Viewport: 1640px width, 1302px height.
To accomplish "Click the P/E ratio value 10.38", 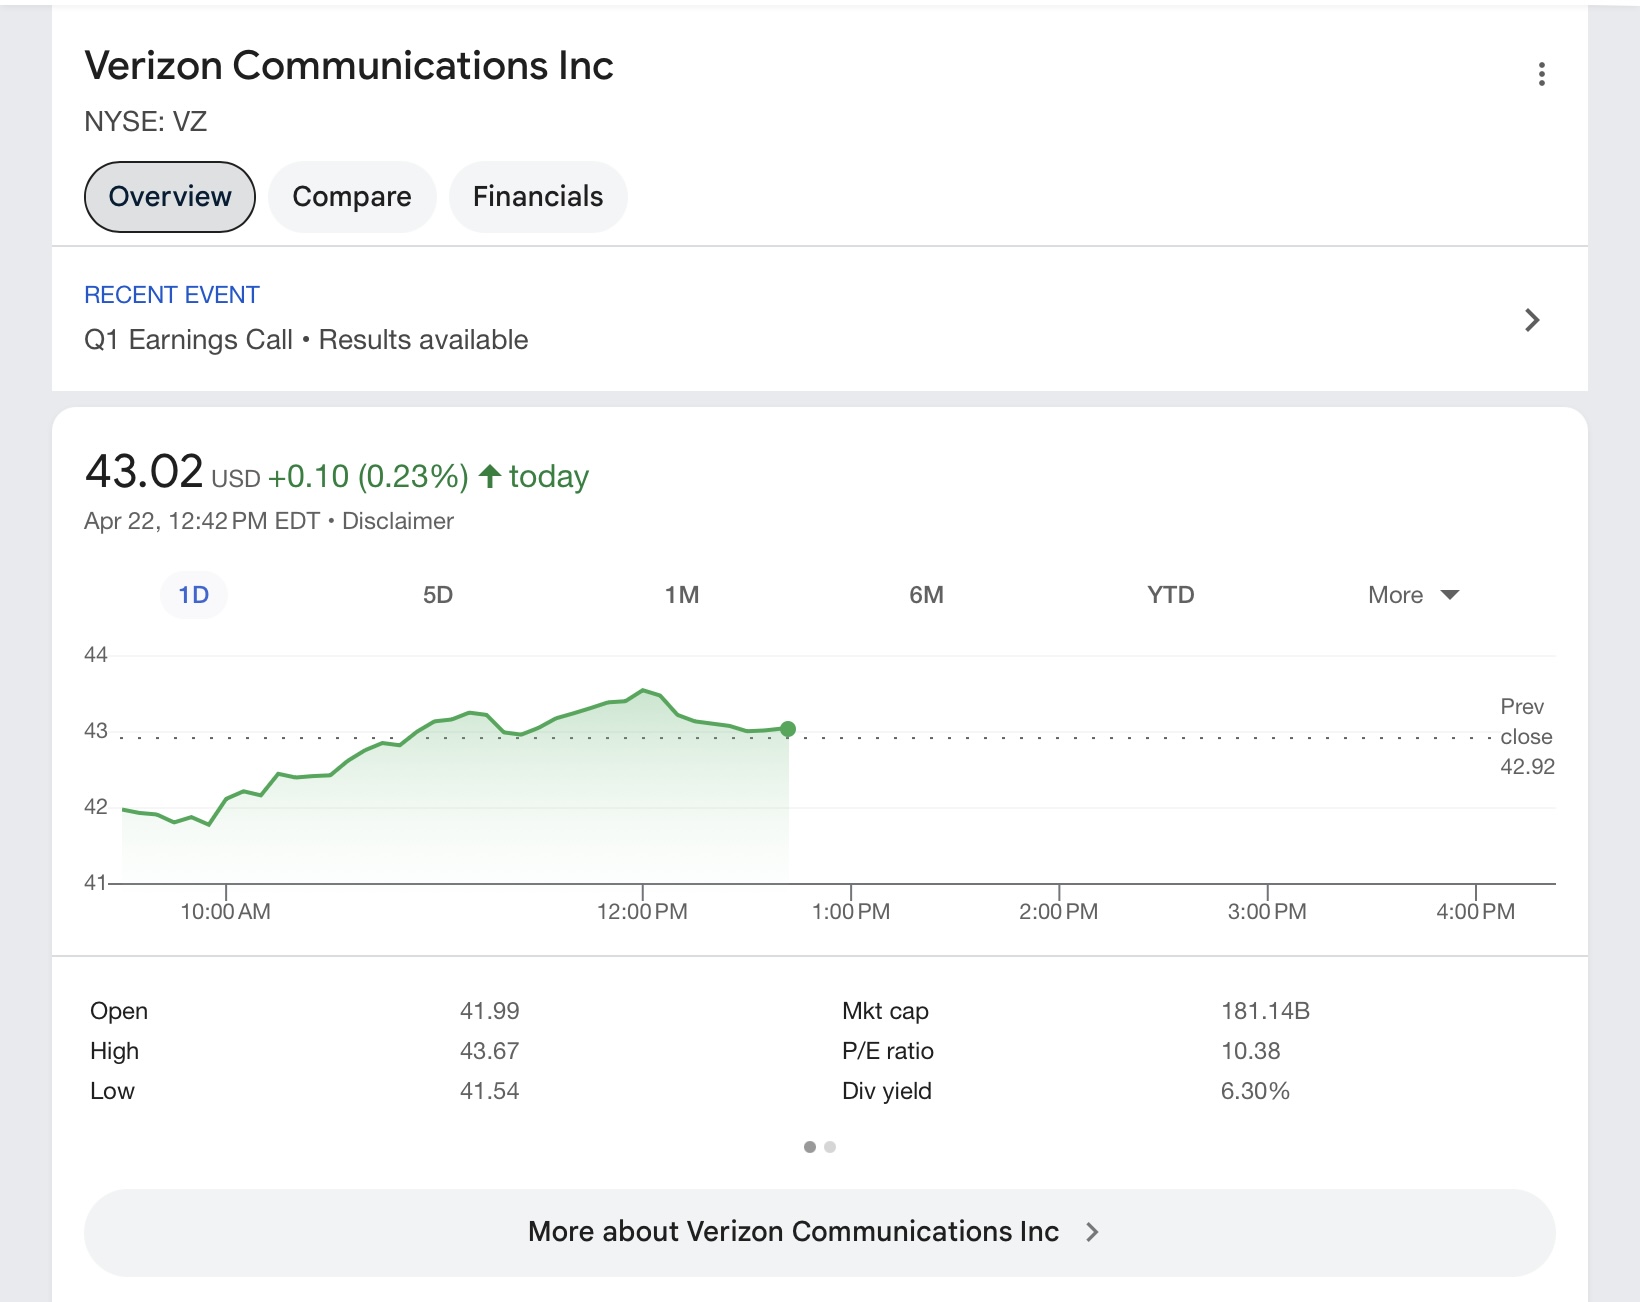I will coord(1251,1051).
